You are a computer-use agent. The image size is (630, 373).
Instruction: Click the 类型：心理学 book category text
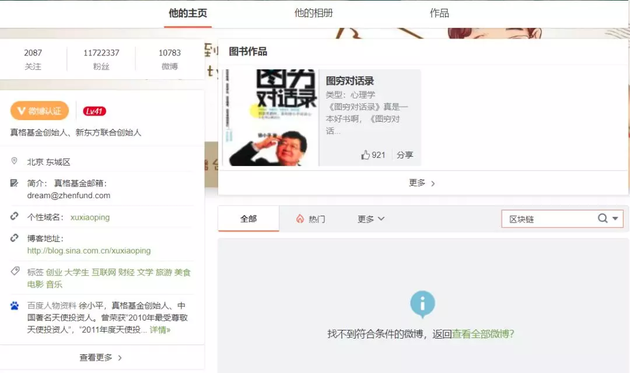(350, 95)
